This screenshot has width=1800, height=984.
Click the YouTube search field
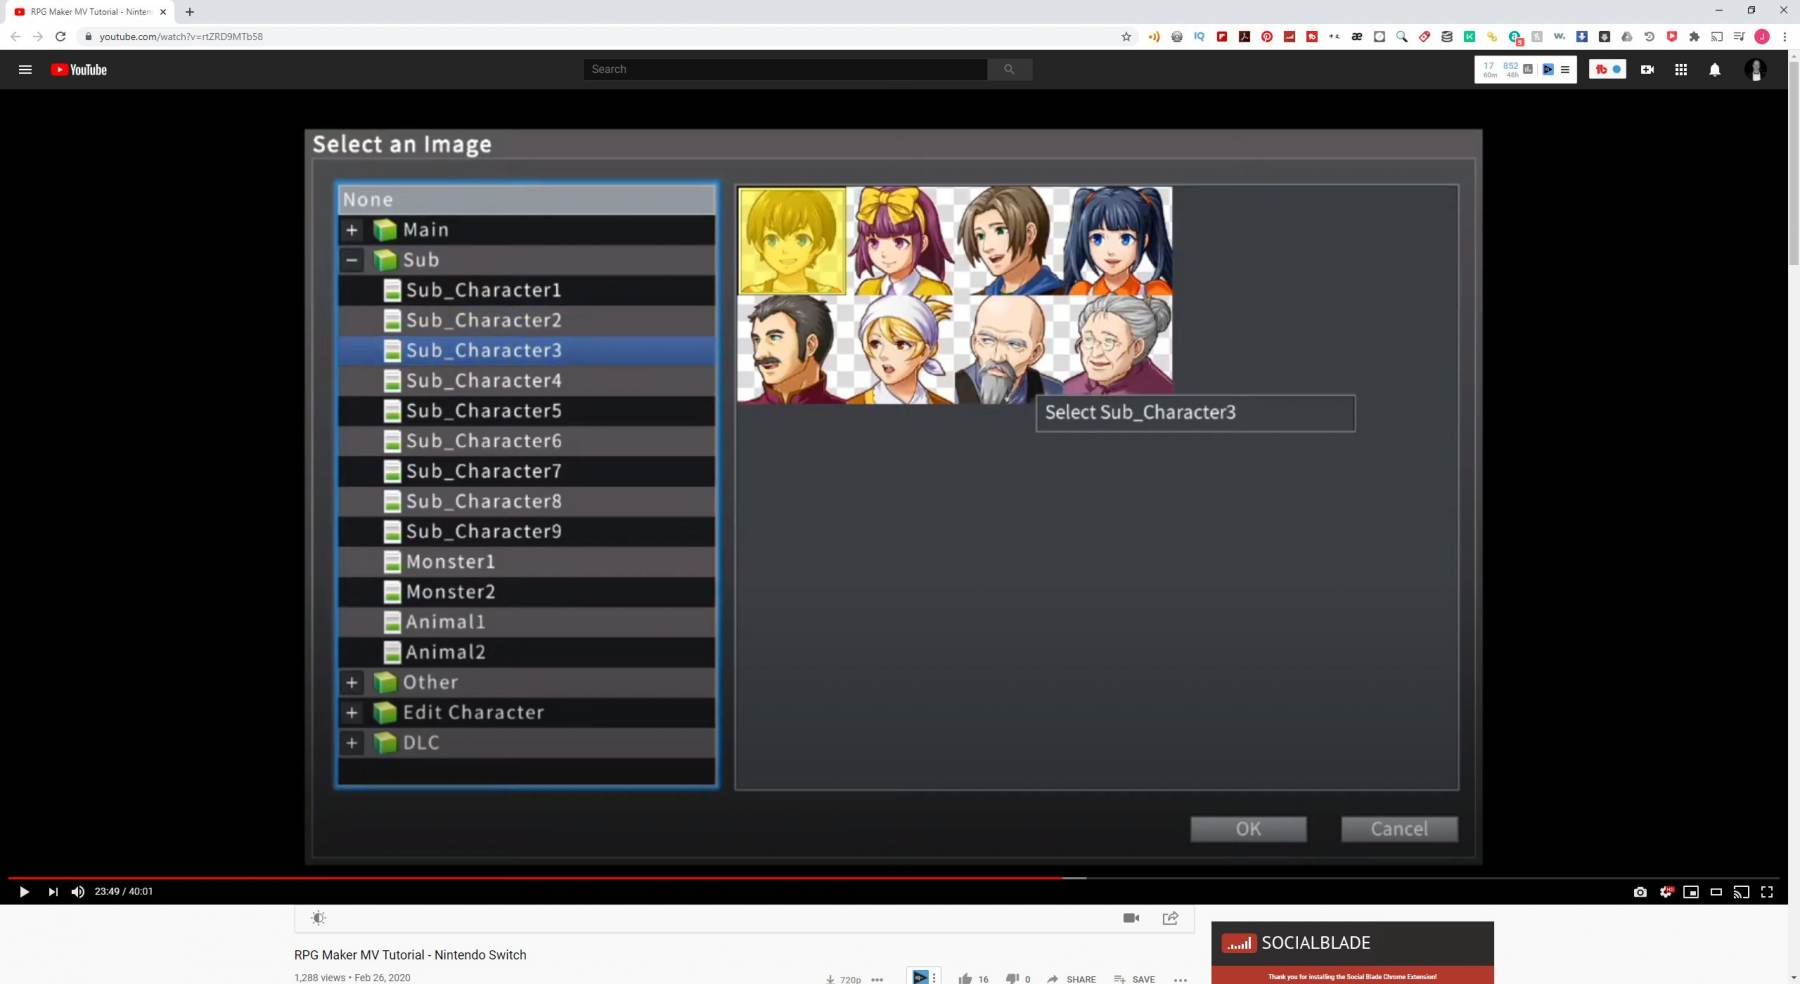[x=785, y=69]
